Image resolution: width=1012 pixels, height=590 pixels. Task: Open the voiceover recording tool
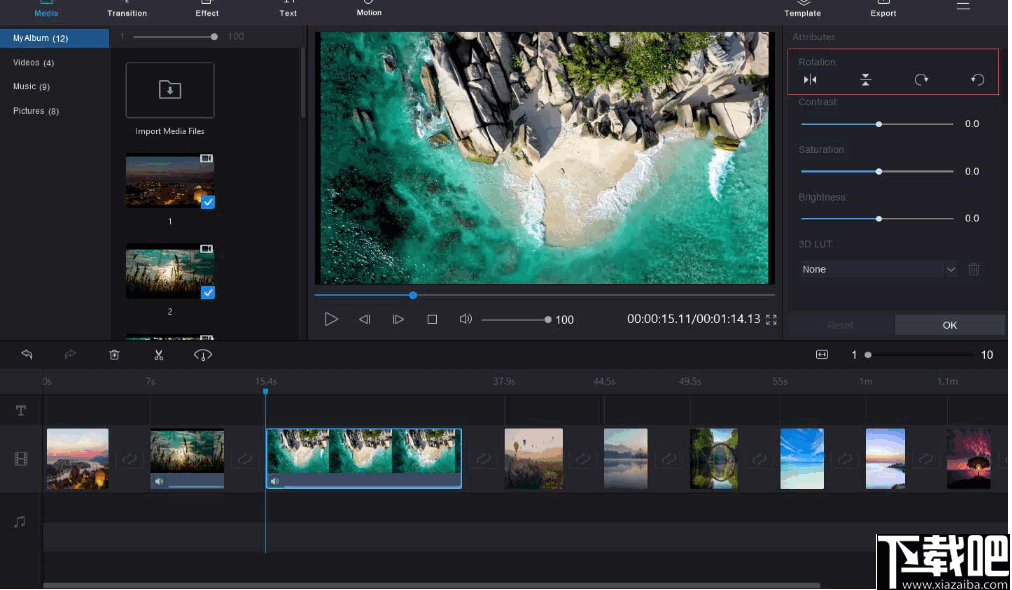coord(201,354)
